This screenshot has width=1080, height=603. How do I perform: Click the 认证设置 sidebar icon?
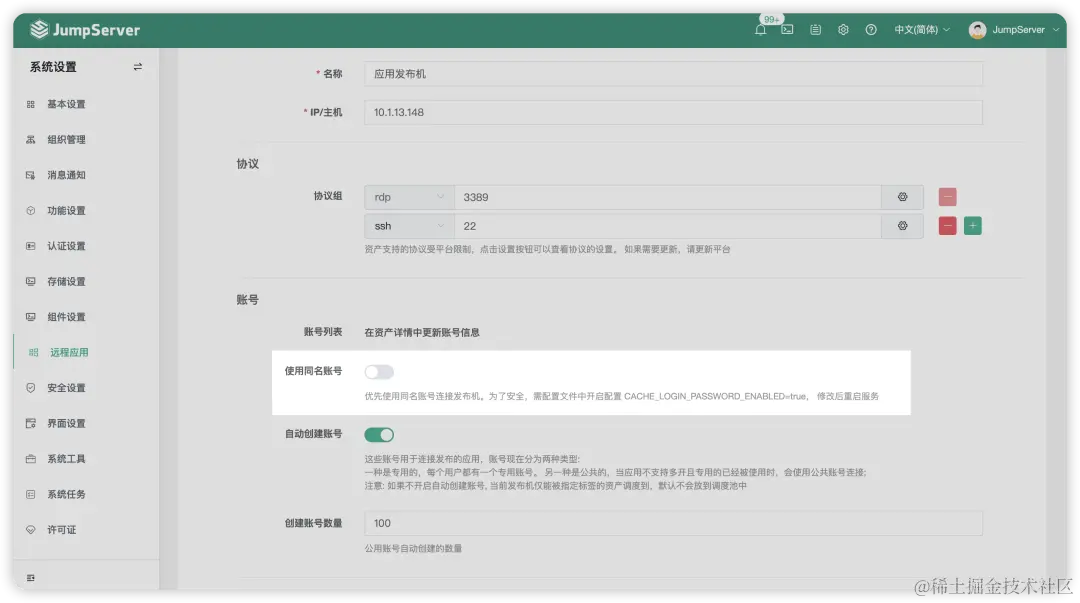tap(30, 246)
